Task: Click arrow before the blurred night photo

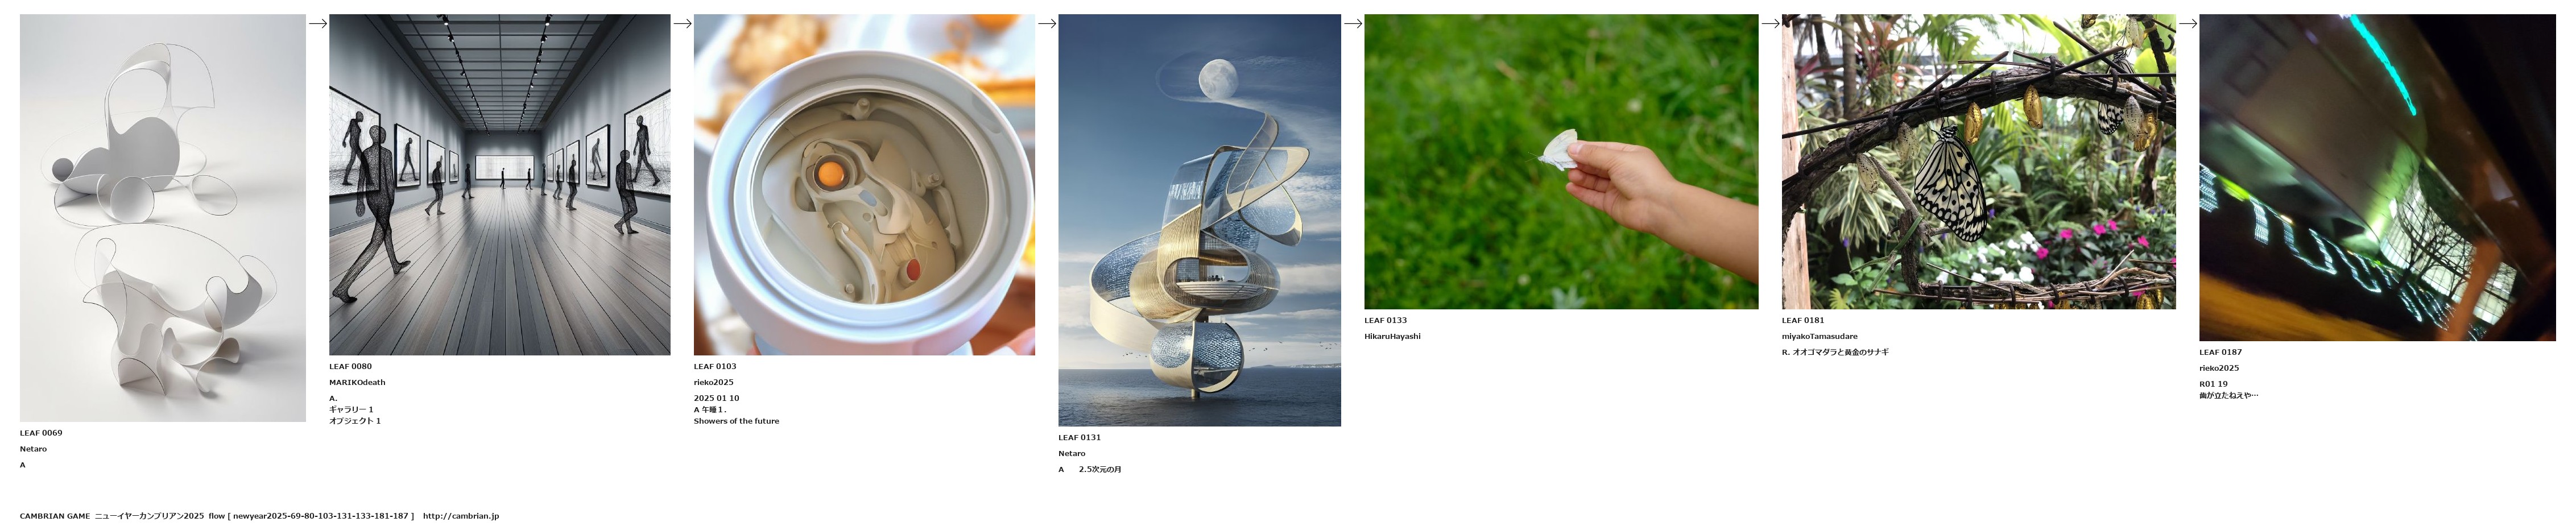Action: (2188, 23)
